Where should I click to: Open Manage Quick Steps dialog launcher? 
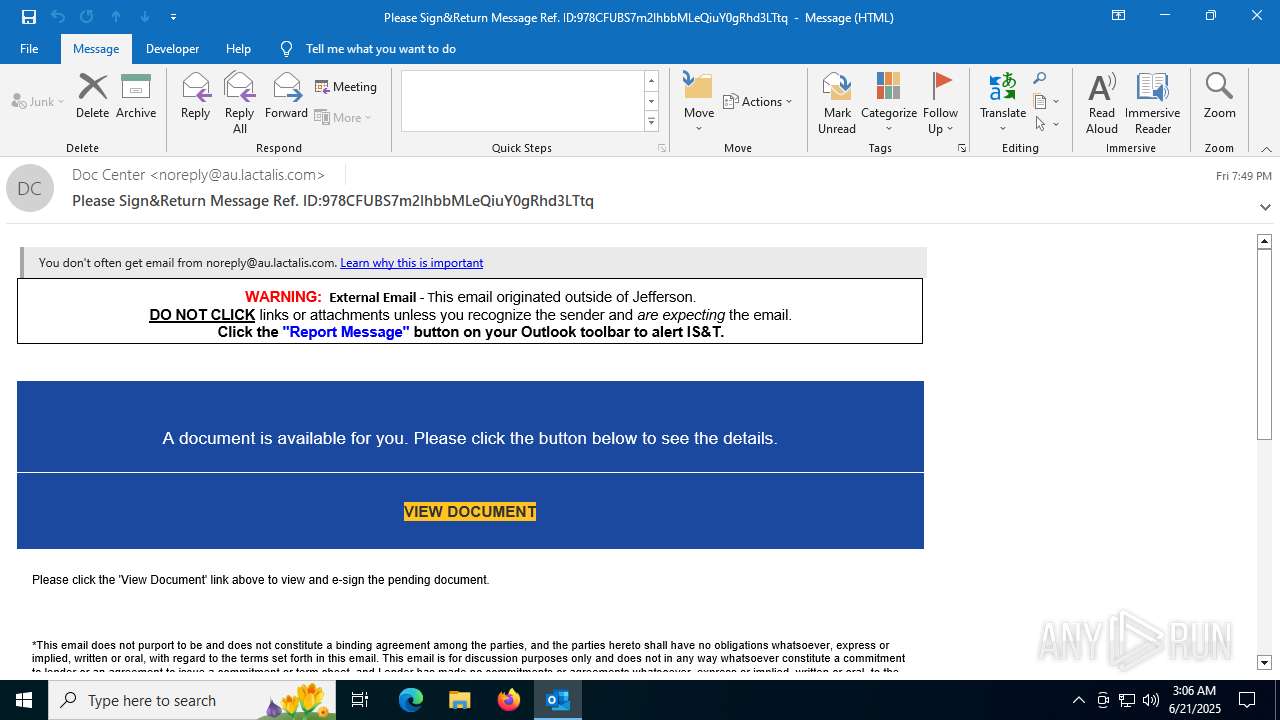point(661,148)
